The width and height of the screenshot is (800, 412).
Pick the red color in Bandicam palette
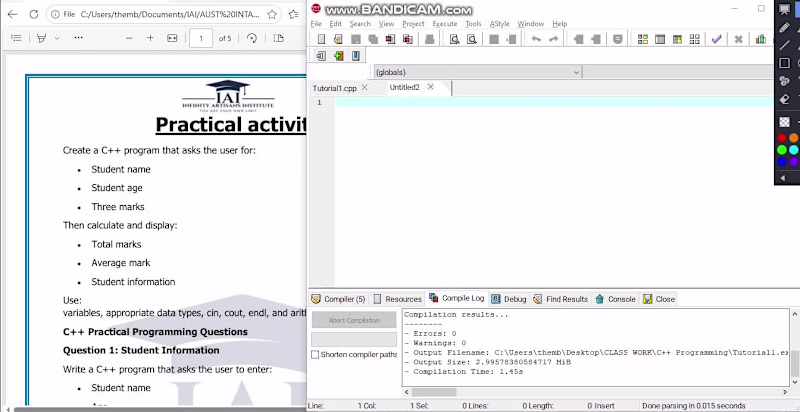782,138
